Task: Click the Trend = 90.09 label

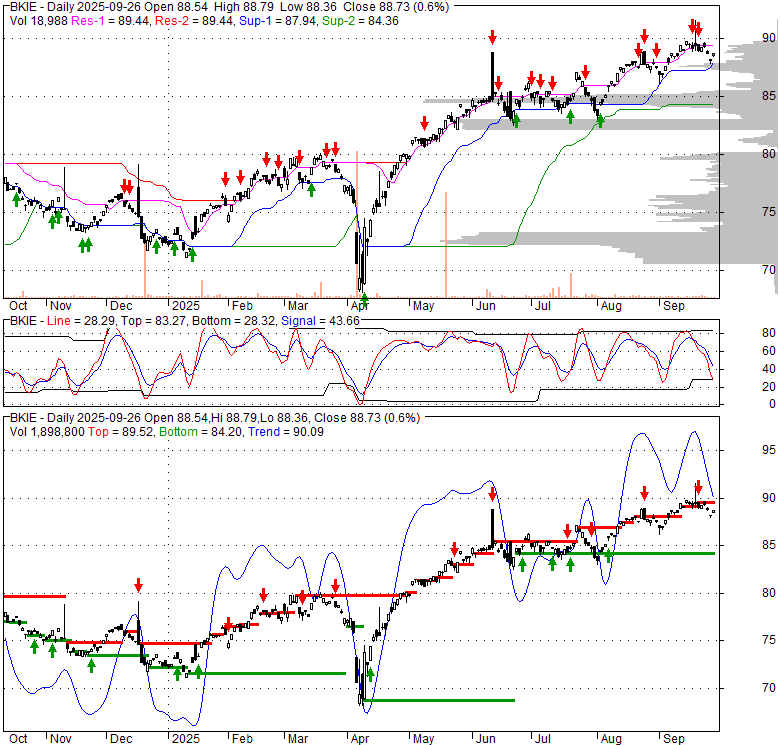Action: [x=286, y=432]
